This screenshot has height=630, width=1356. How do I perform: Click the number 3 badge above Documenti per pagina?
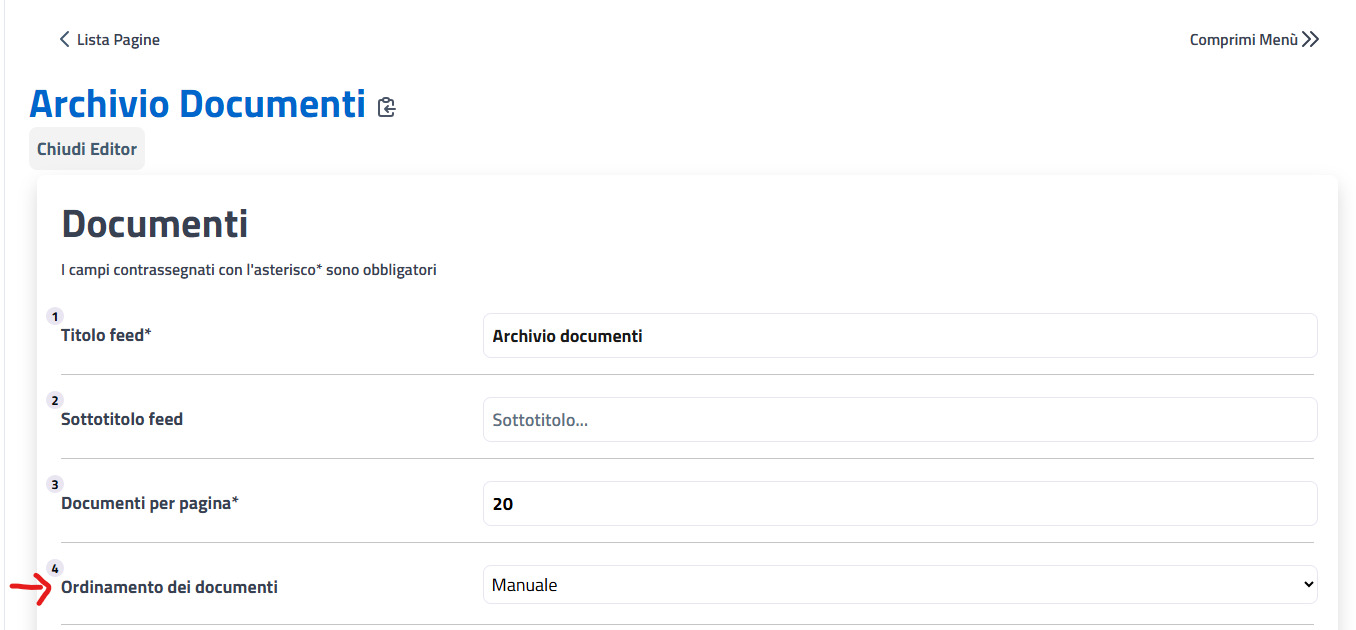coord(55,484)
